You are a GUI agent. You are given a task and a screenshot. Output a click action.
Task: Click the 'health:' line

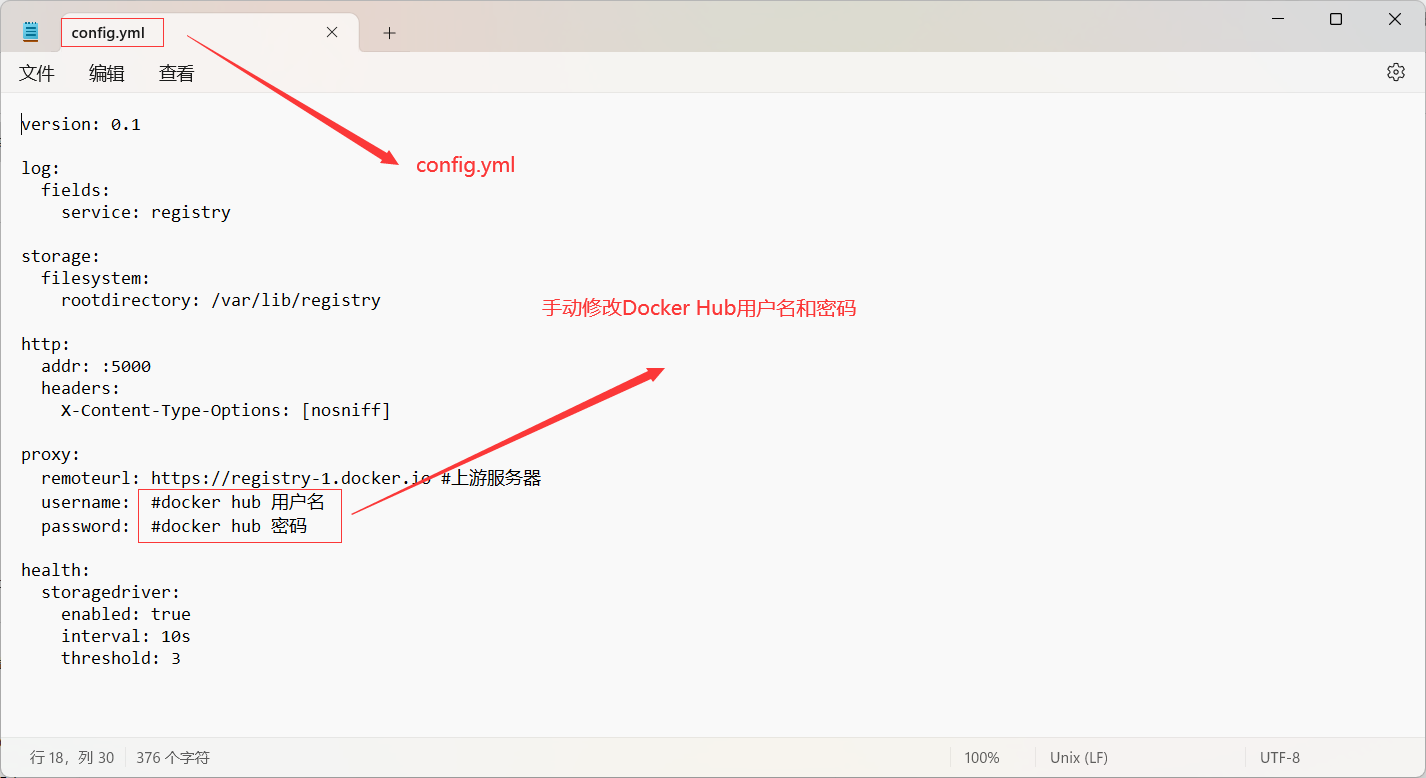click(x=56, y=570)
